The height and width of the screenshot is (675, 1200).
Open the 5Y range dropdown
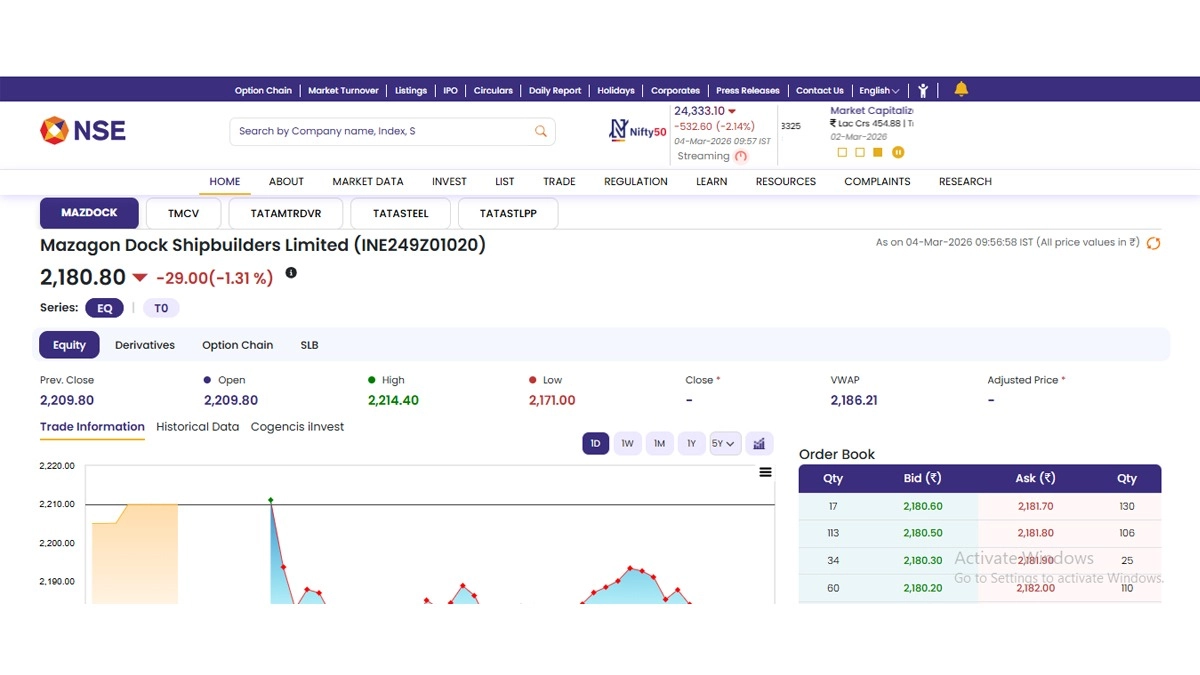tap(725, 444)
